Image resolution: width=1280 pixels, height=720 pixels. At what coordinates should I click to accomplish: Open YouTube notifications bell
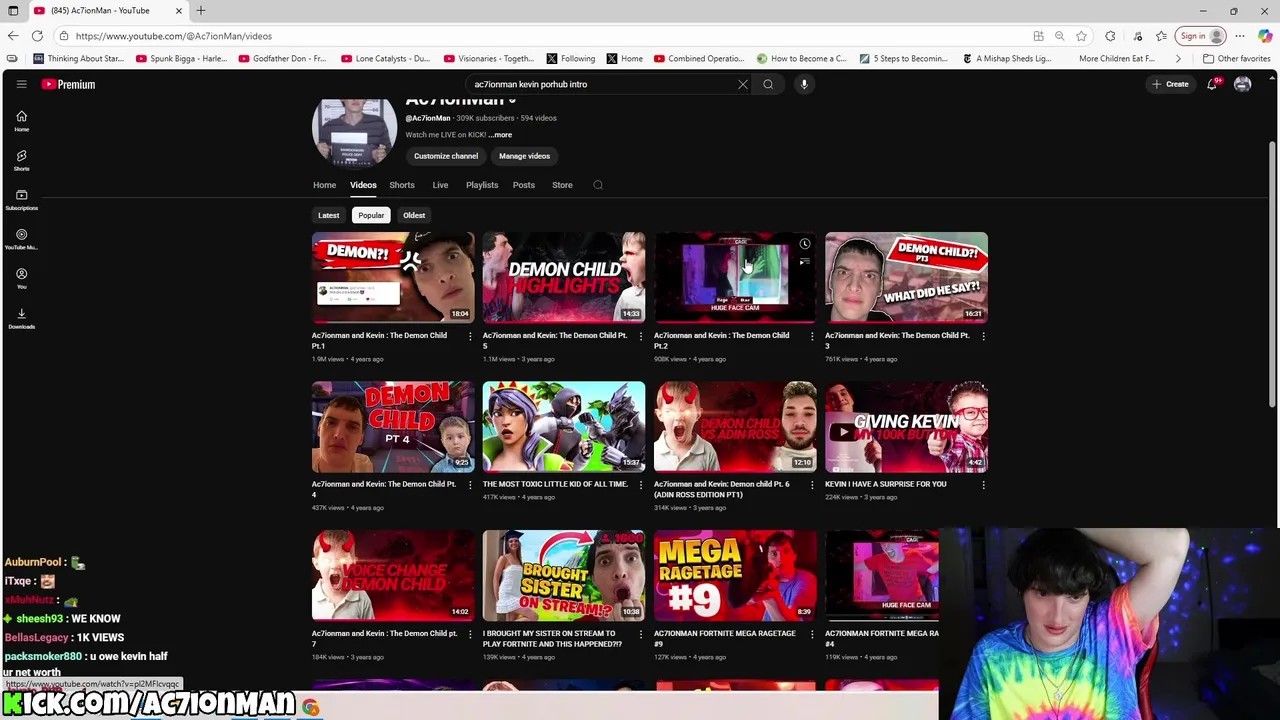click(1212, 84)
